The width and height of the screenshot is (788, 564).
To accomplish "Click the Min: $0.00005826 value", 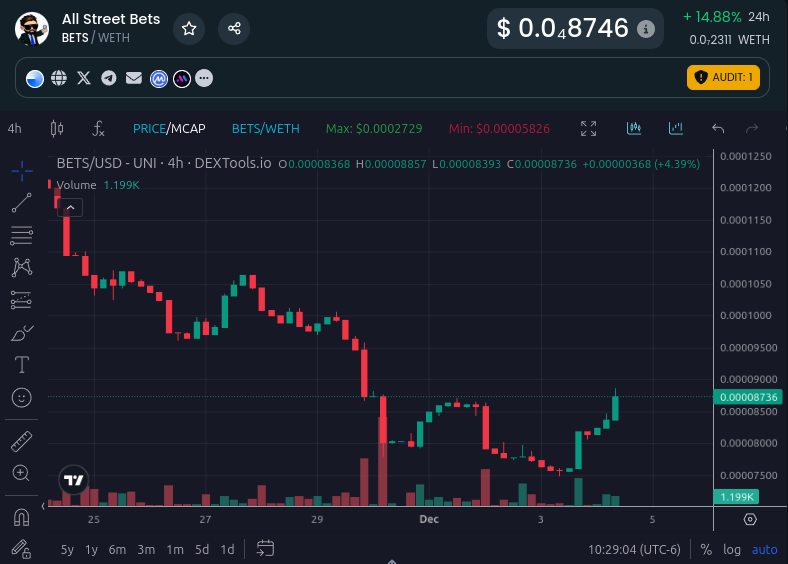I will tap(499, 129).
